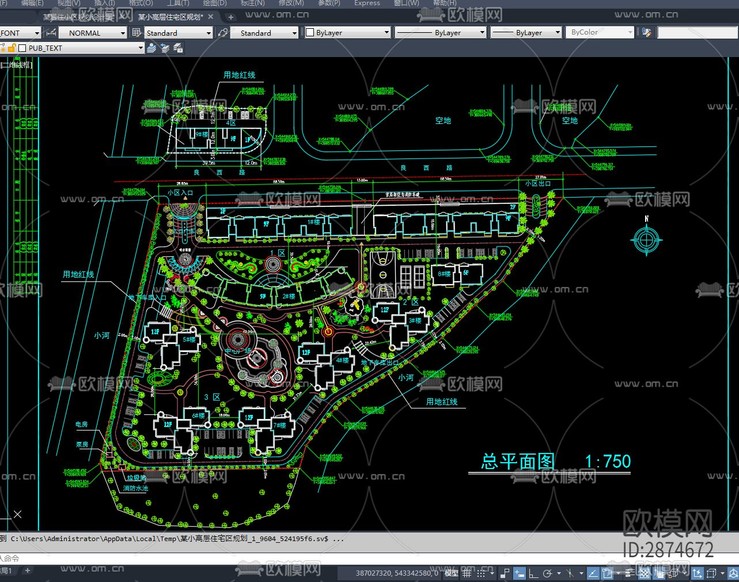Expand the Standard multileader style dropdown
Screen dimensions: 739x582
click(x=295, y=33)
